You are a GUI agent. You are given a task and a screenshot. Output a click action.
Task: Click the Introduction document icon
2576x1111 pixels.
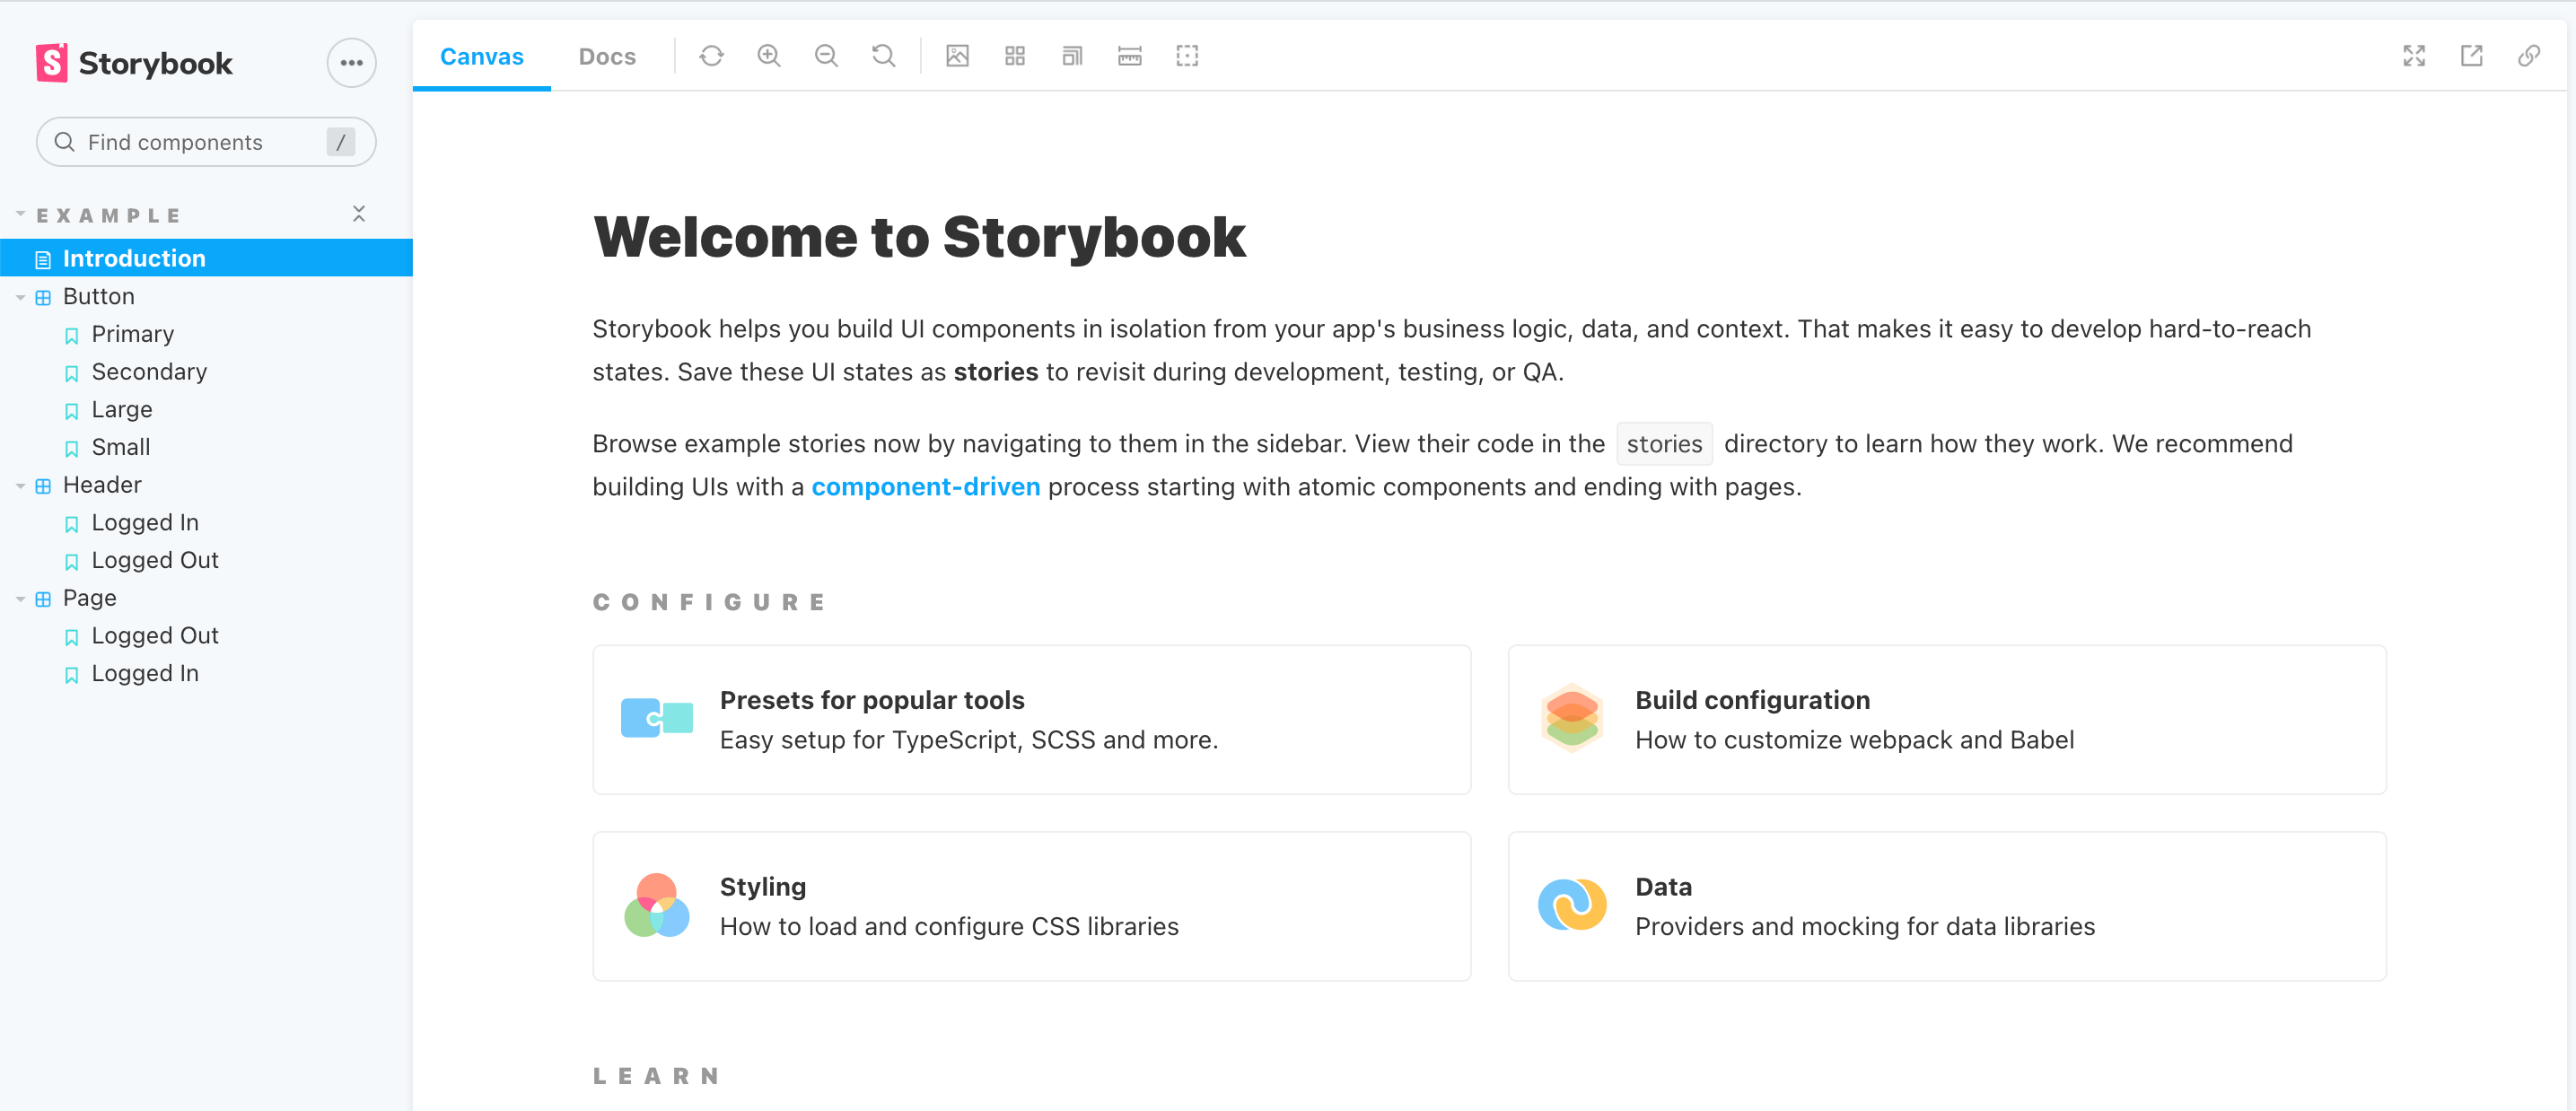[43, 260]
